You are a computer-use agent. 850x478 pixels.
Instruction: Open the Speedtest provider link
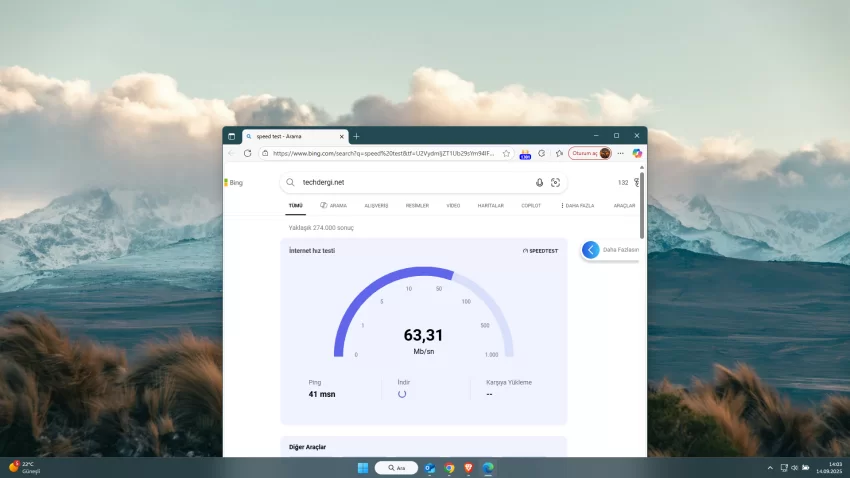540,251
